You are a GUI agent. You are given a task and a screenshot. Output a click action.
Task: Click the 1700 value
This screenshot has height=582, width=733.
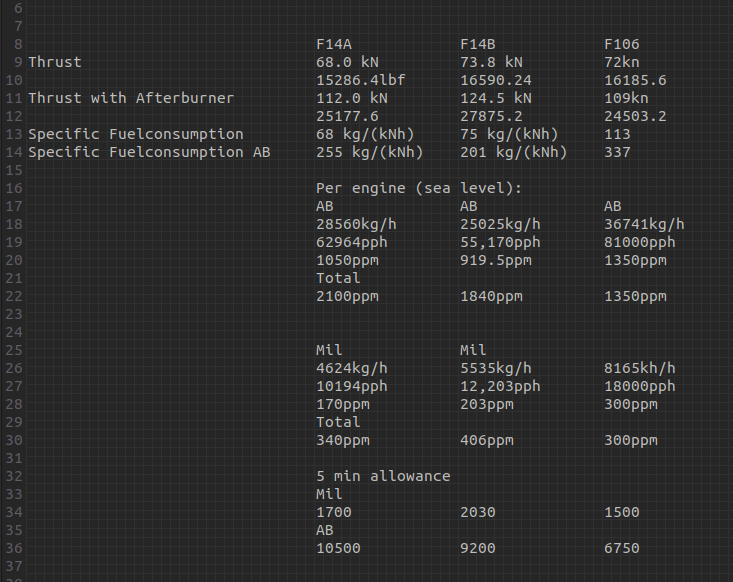334,512
